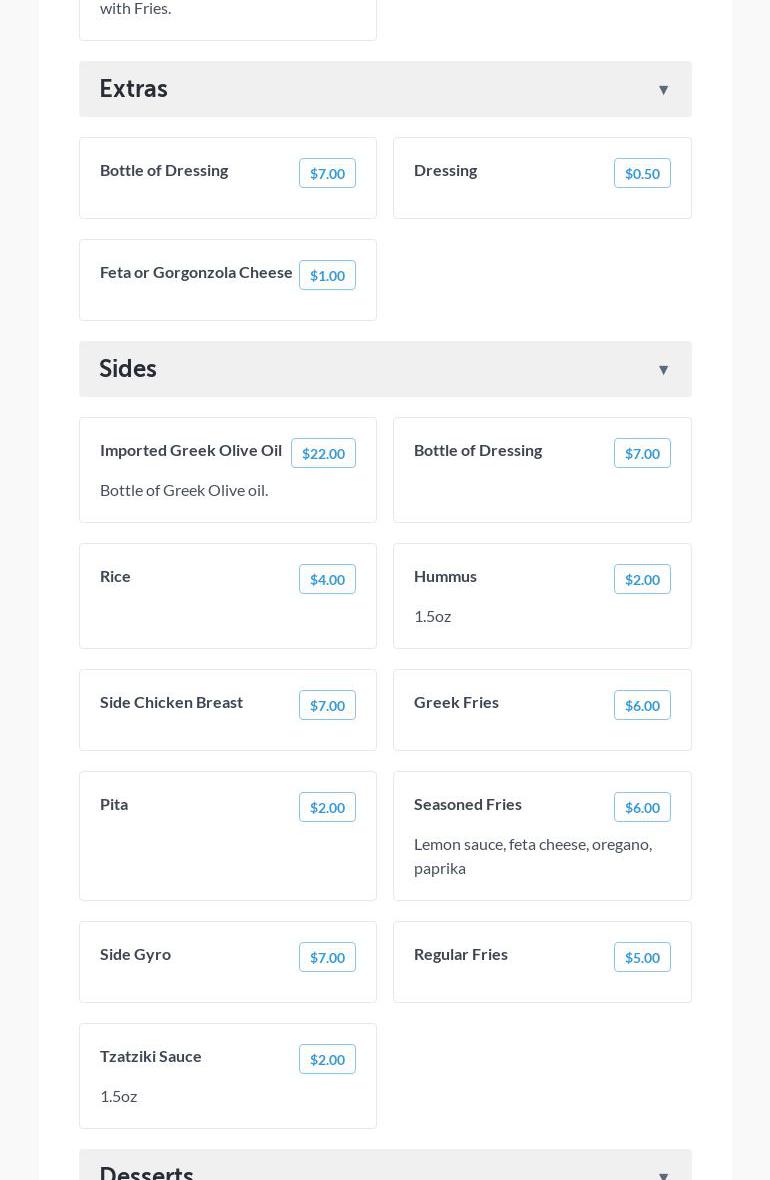Click the $22.00 Imported Greek Olive Oil price
This screenshot has width=770, height=1180.
pyautogui.click(x=323, y=453)
